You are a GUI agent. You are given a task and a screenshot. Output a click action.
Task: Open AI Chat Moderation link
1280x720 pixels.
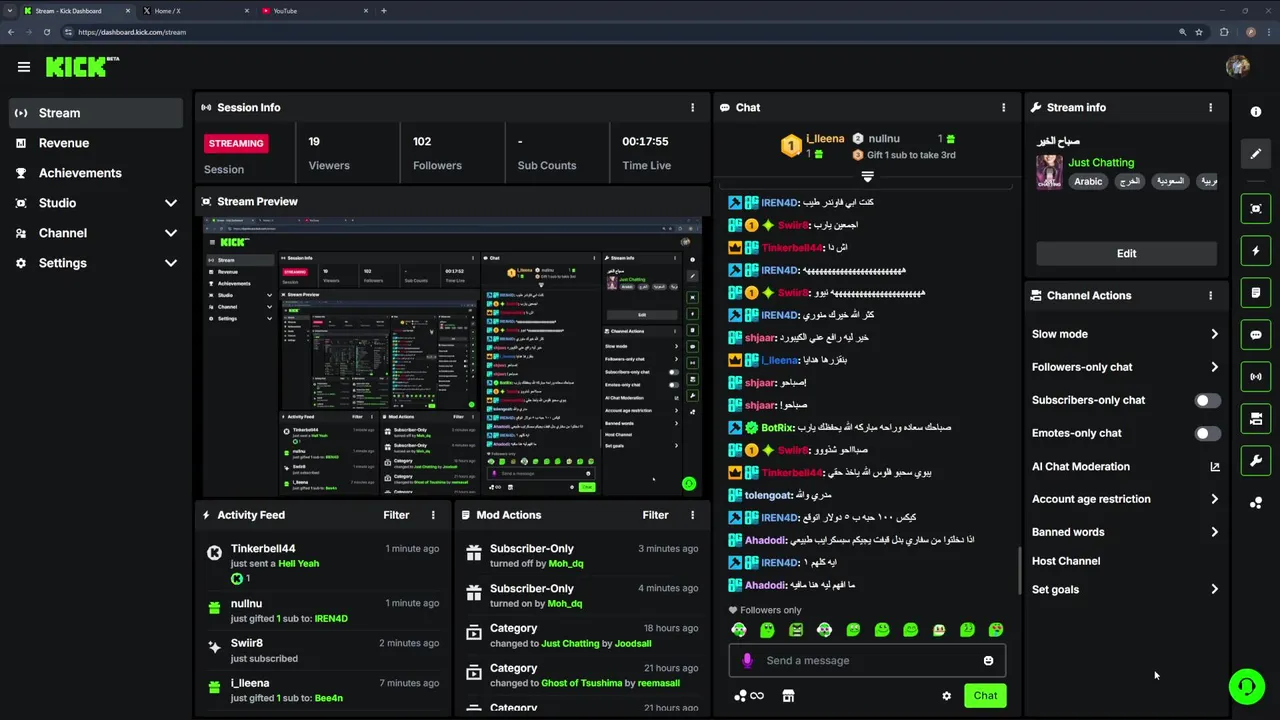(x=1126, y=466)
